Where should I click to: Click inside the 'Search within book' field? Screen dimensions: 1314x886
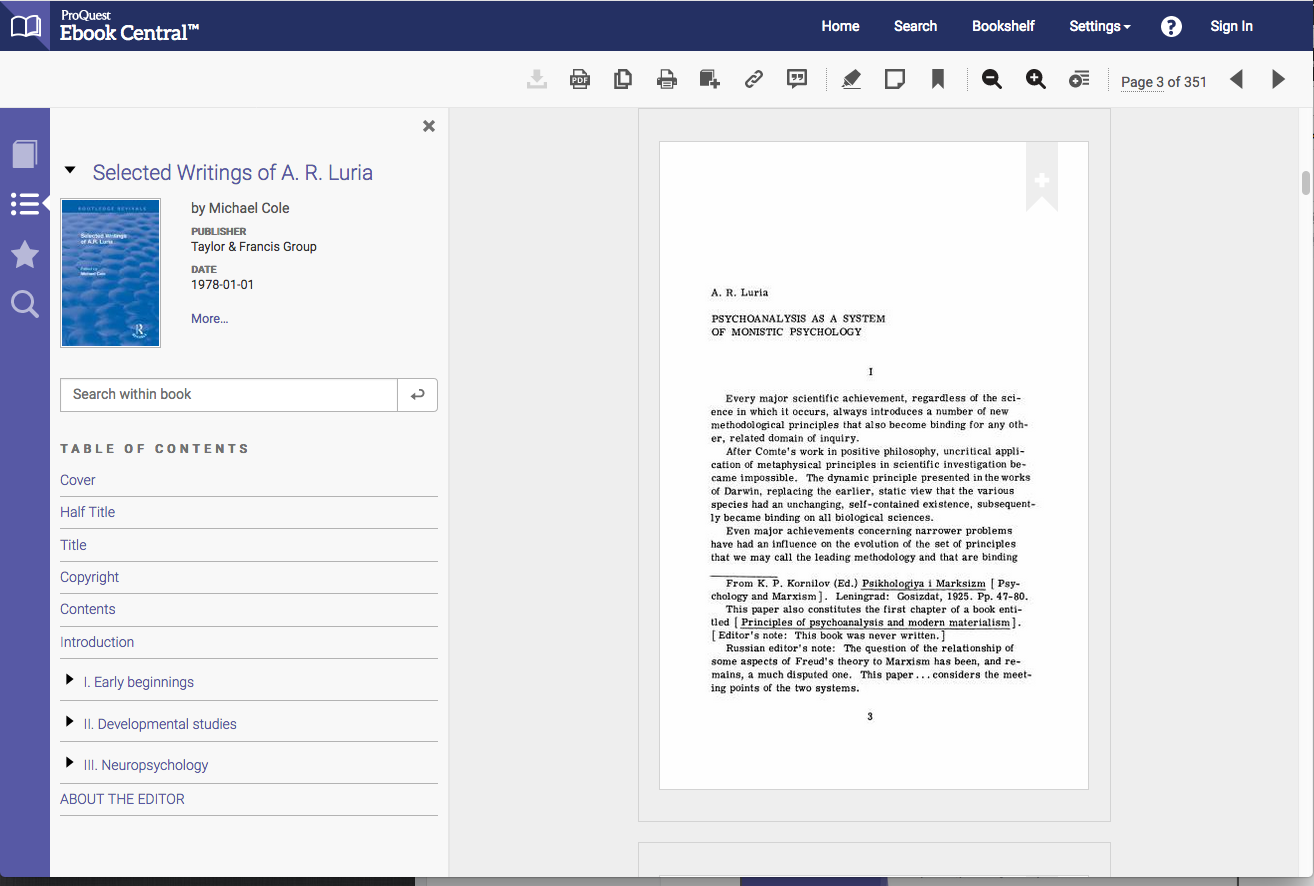[228, 394]
